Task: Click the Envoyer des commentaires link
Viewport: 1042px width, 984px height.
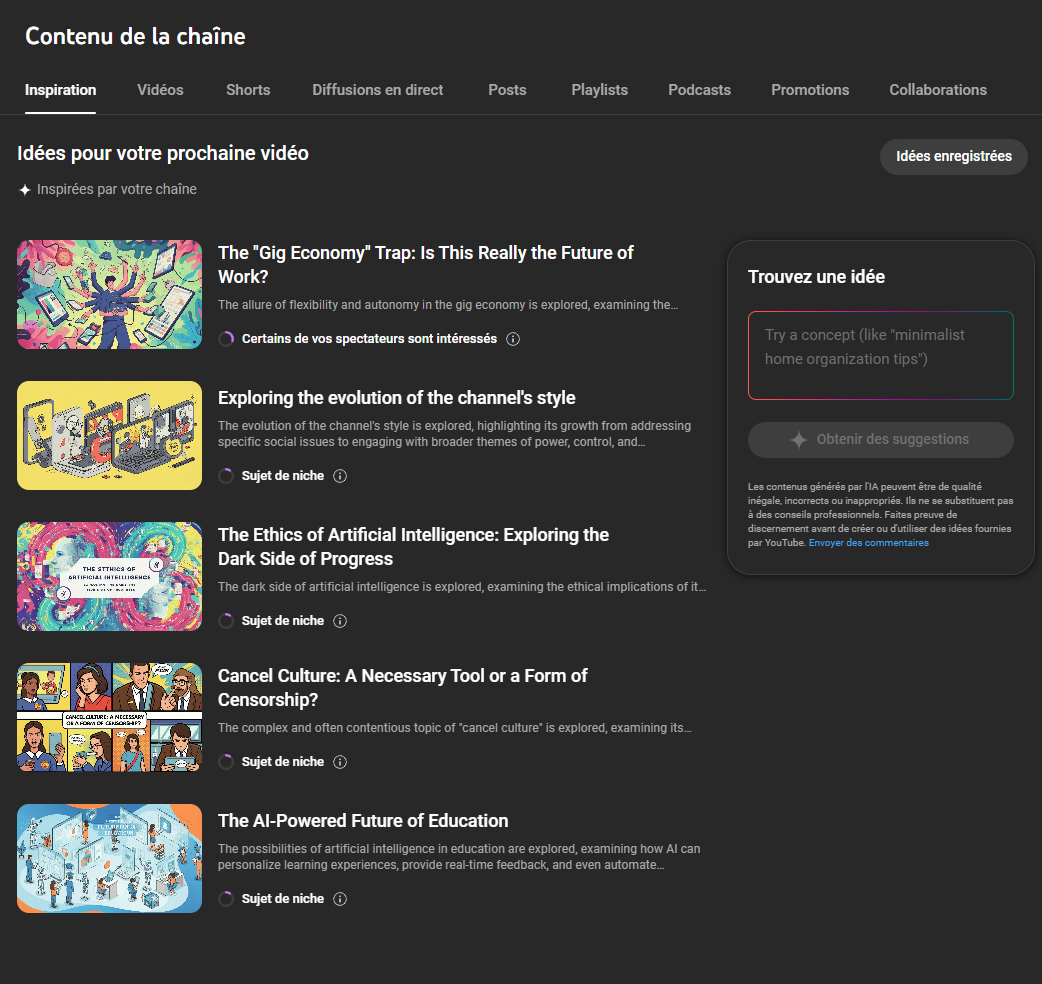Action: 868,543
